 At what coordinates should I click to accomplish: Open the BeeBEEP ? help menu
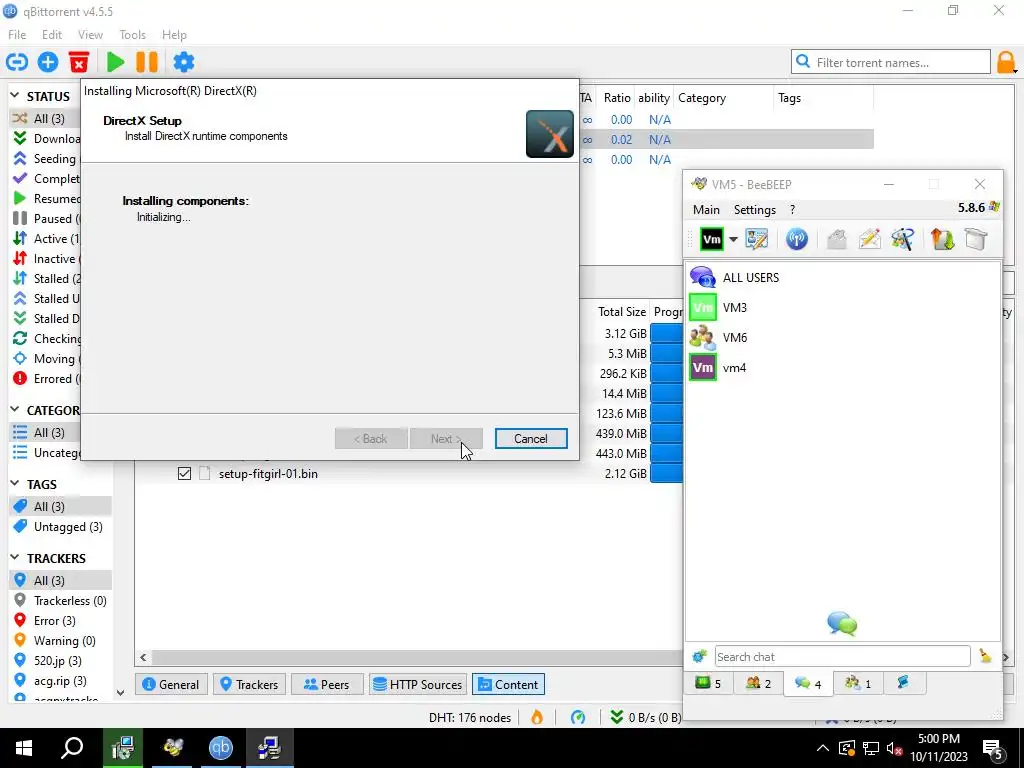(x=792, y=210)
